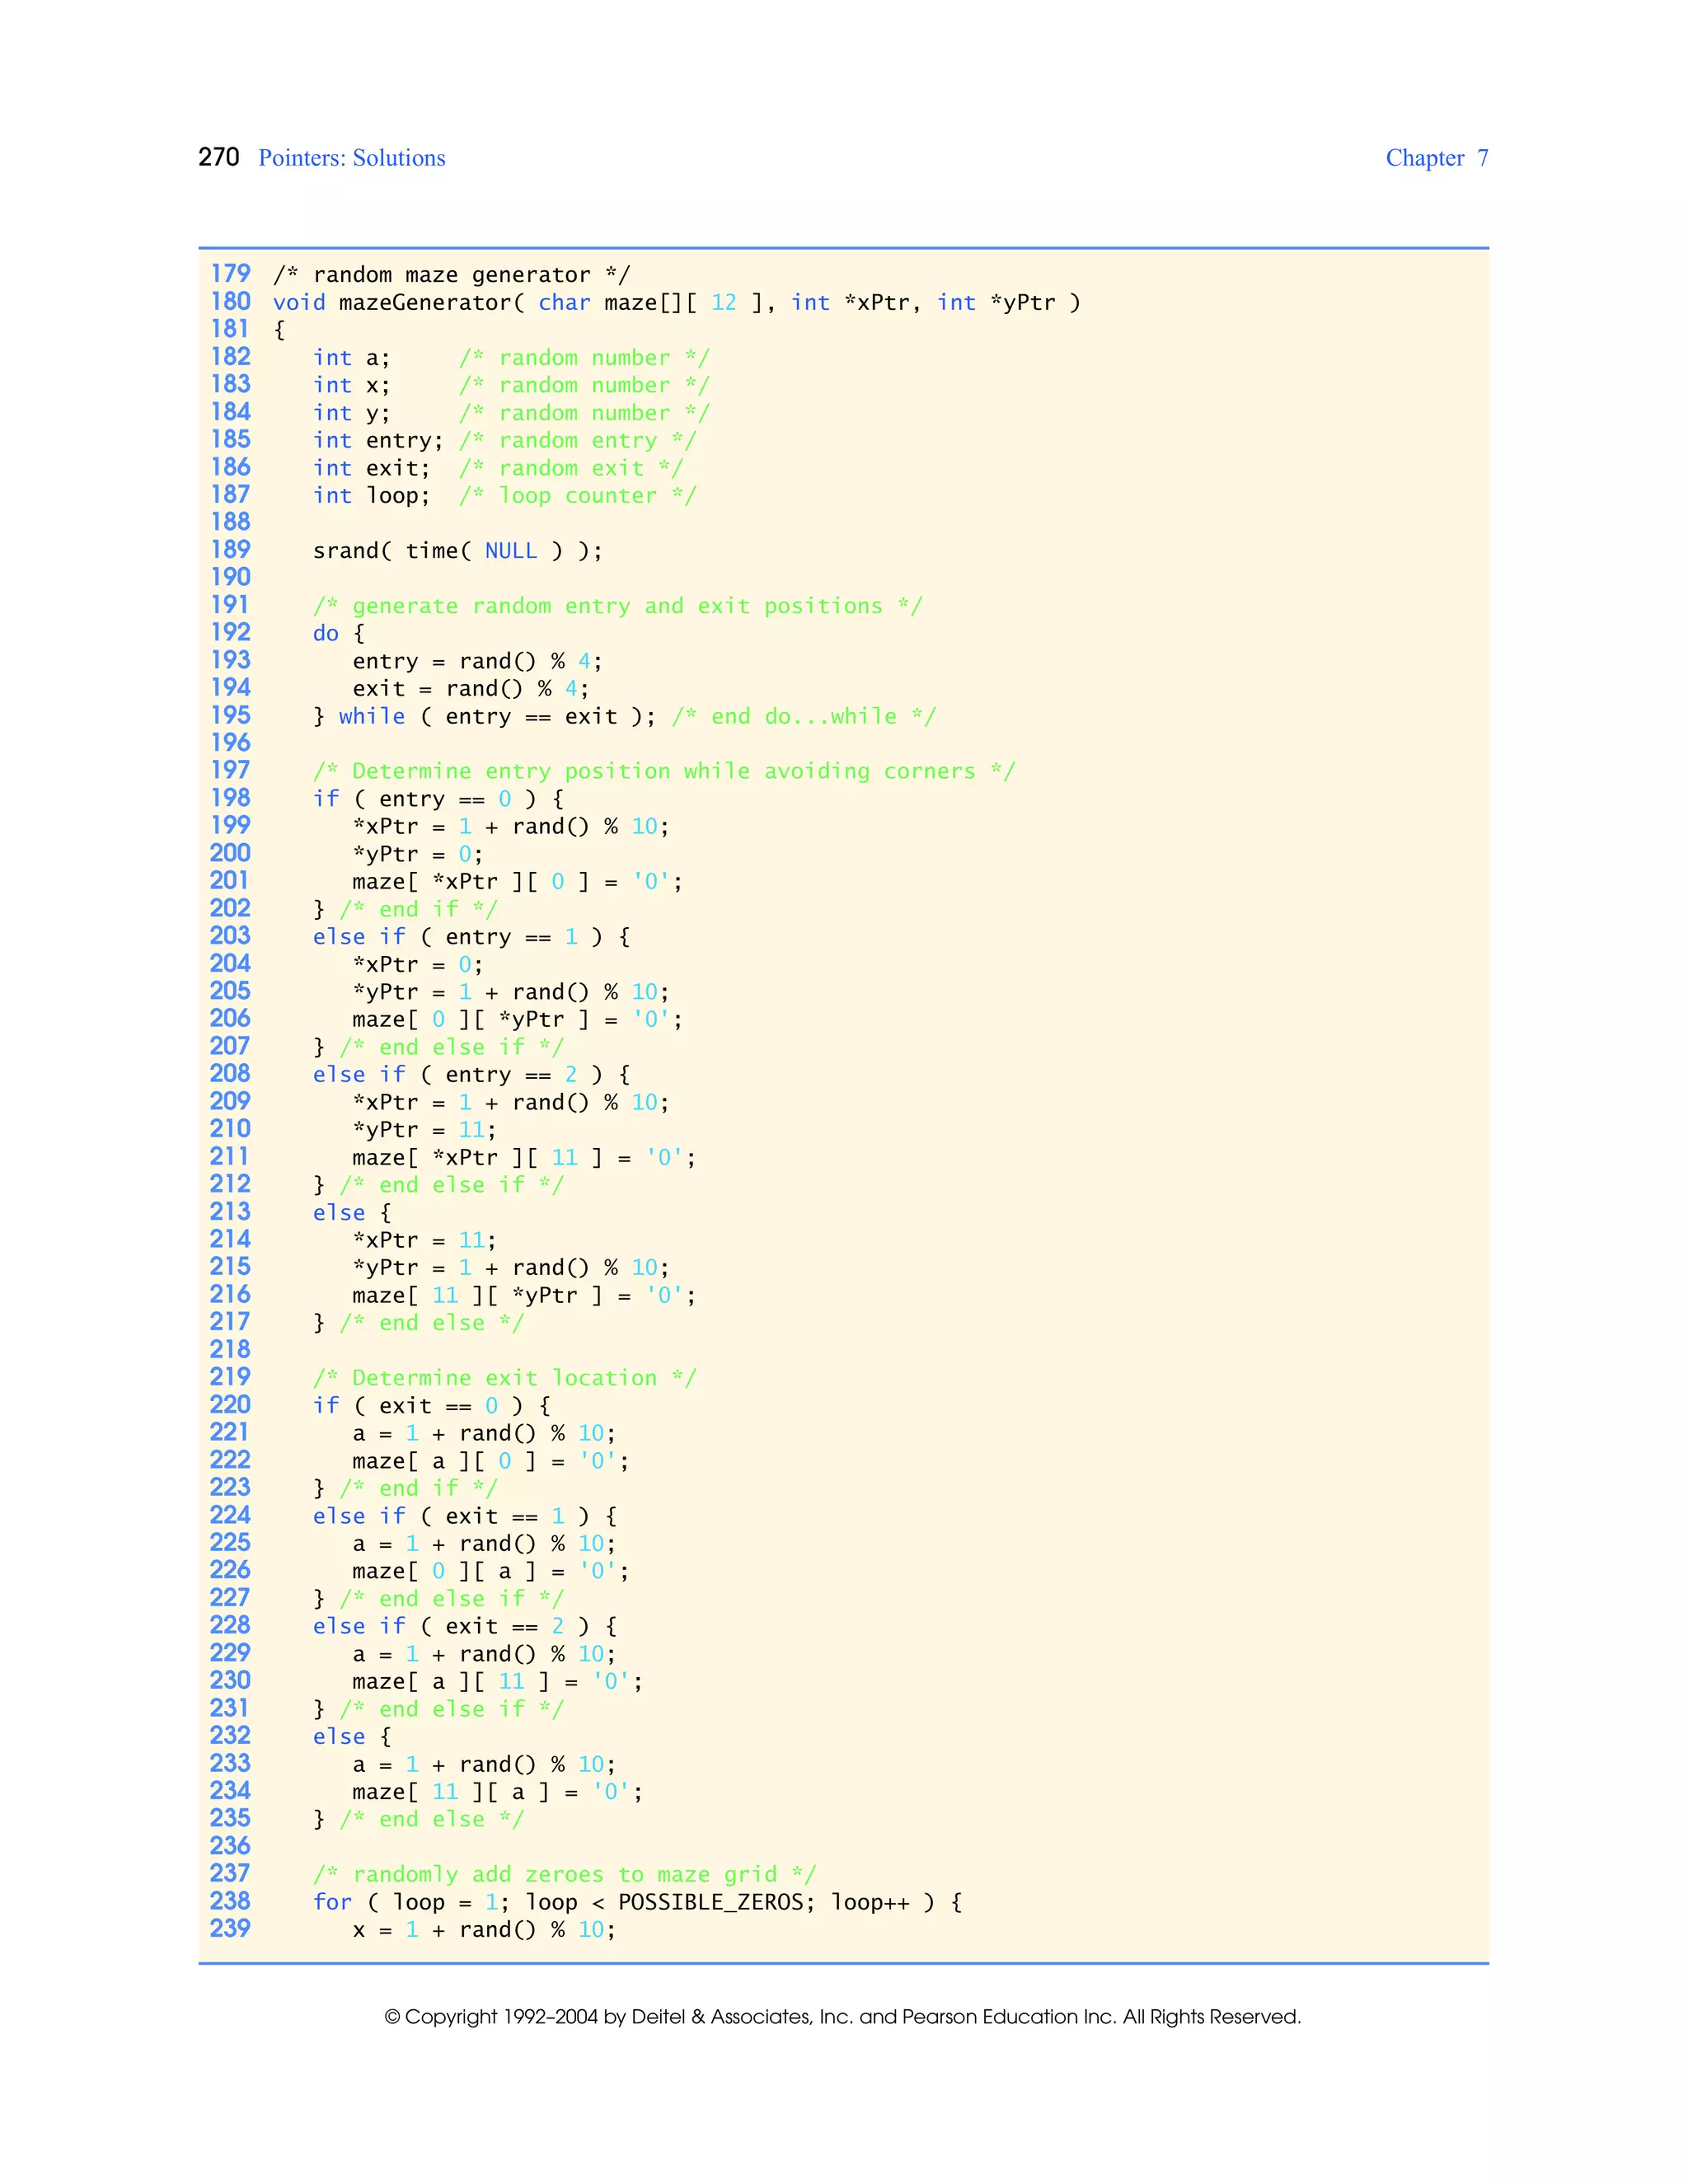Click the 'Pointers: Solutions' header text

(x=351, y=158)
